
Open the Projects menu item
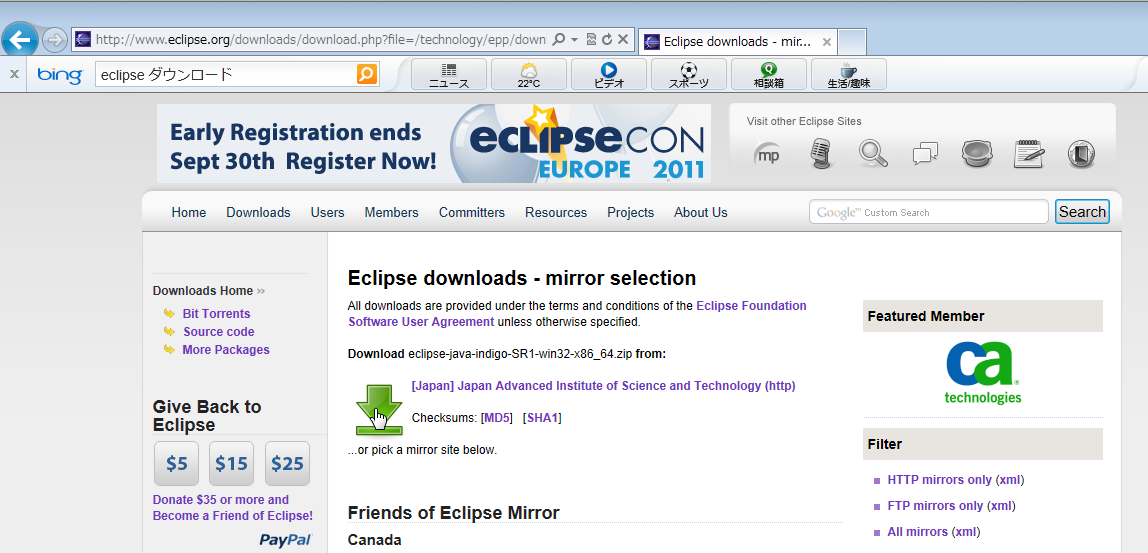pos(630,212)
